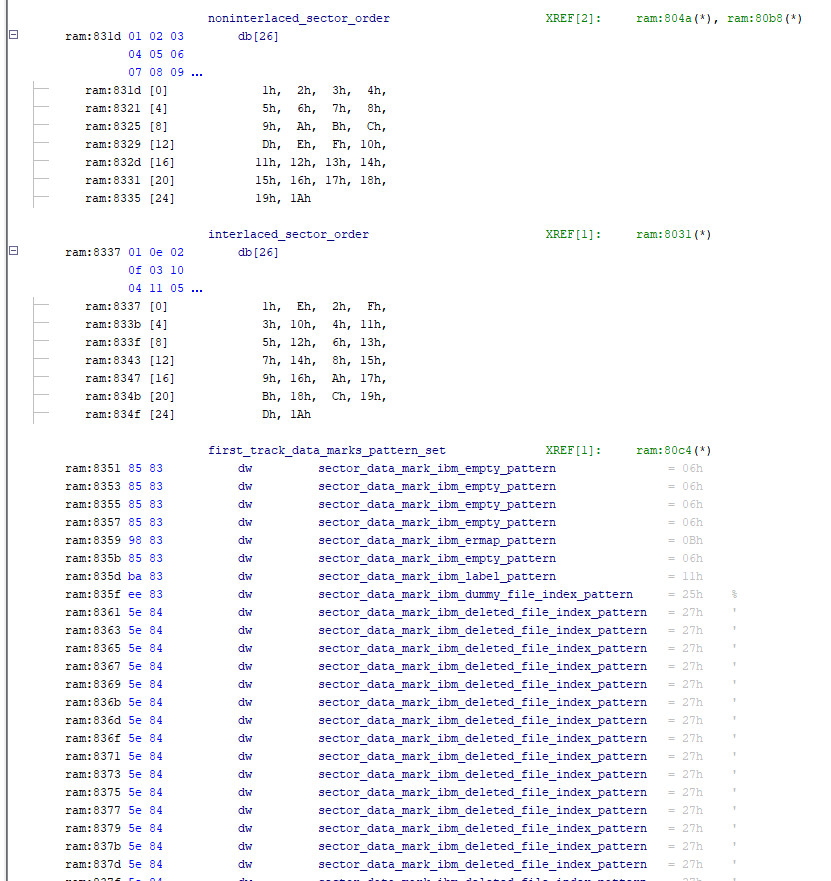The image size is (831, 881).
Task: Click bytes 5e 84 at ram:8367
Action: [146, 666]
